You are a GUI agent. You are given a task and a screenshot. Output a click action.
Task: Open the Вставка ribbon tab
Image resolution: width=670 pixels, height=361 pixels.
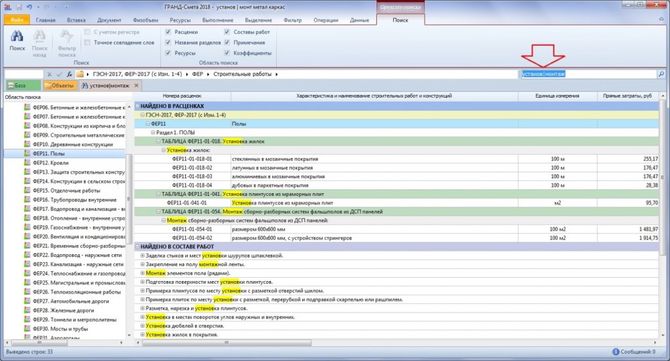[x=76, y=20]
